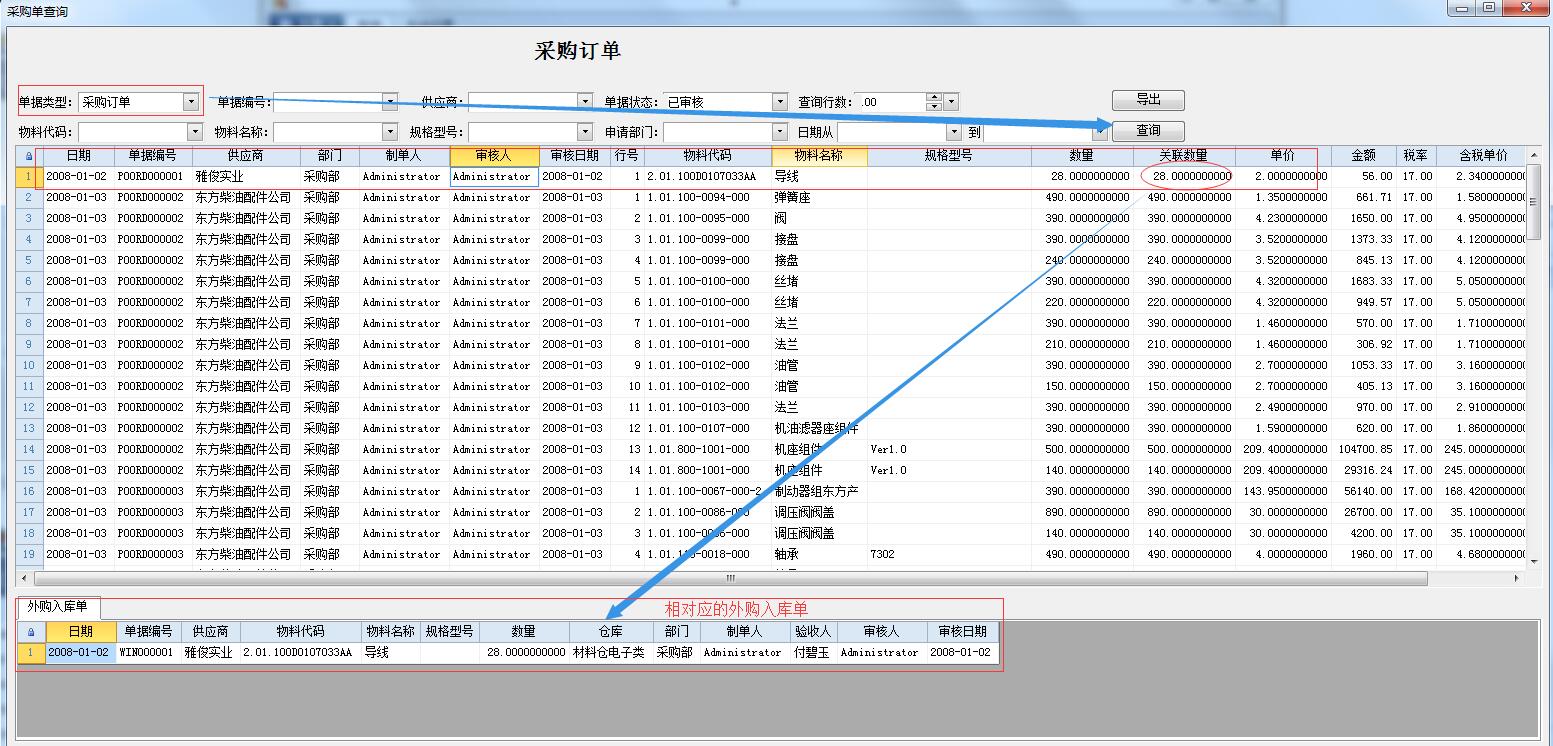Select the 审核人 cell showing Administrator in row 1
This screenshot has width=1553, height=746.
coord(492,176)
